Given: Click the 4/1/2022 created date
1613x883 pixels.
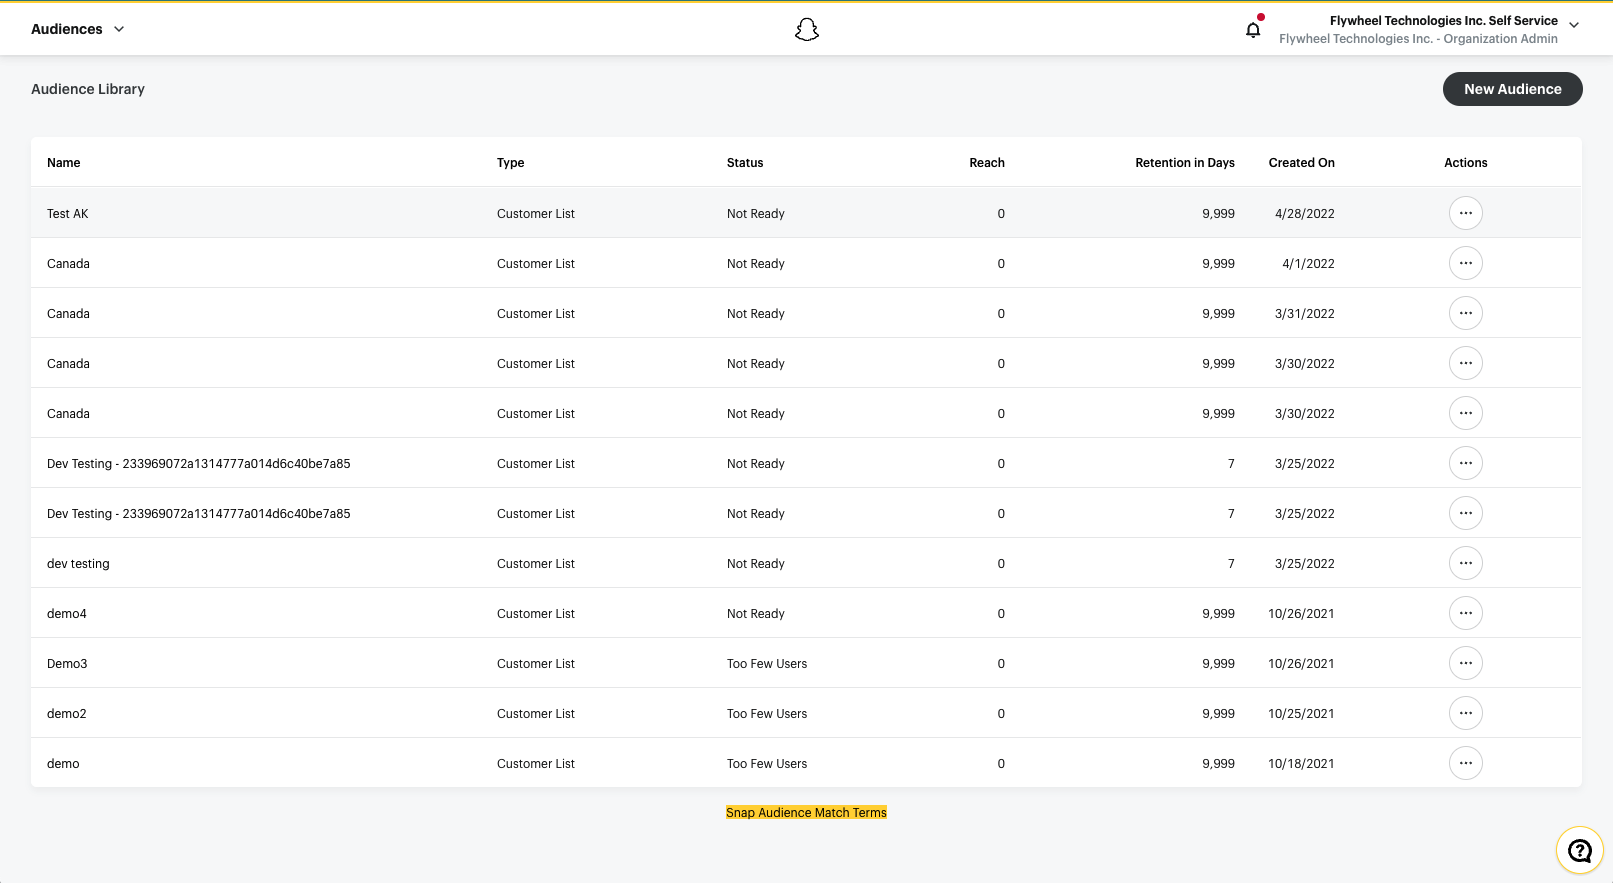Looking at the screenshot, I should coord(1308,264).
